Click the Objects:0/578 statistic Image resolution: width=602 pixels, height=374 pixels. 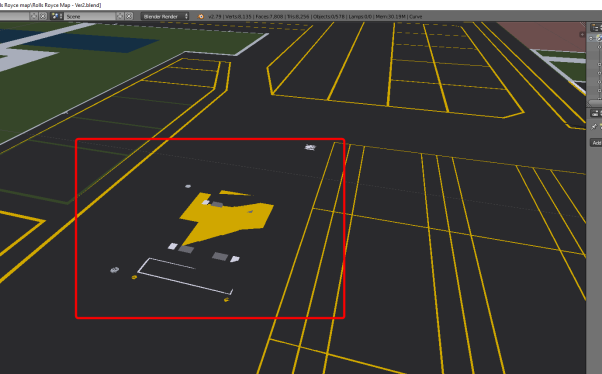pyautogui.click(x=329, y=17)
